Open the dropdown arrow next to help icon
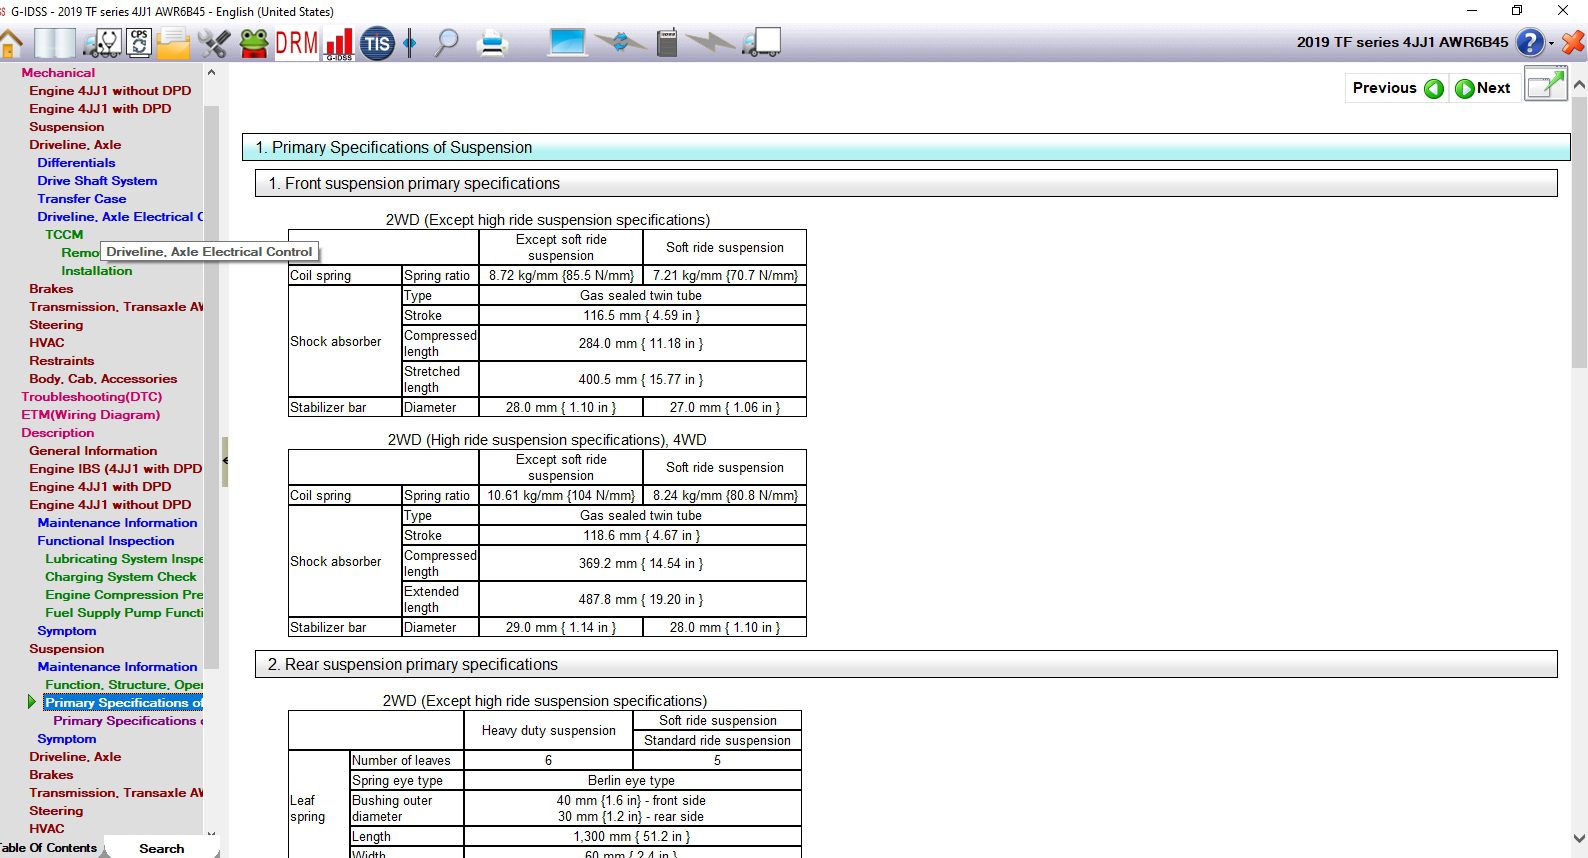Image resolution: width=1588 pixels, height=858 pixels. [1551, 43]
